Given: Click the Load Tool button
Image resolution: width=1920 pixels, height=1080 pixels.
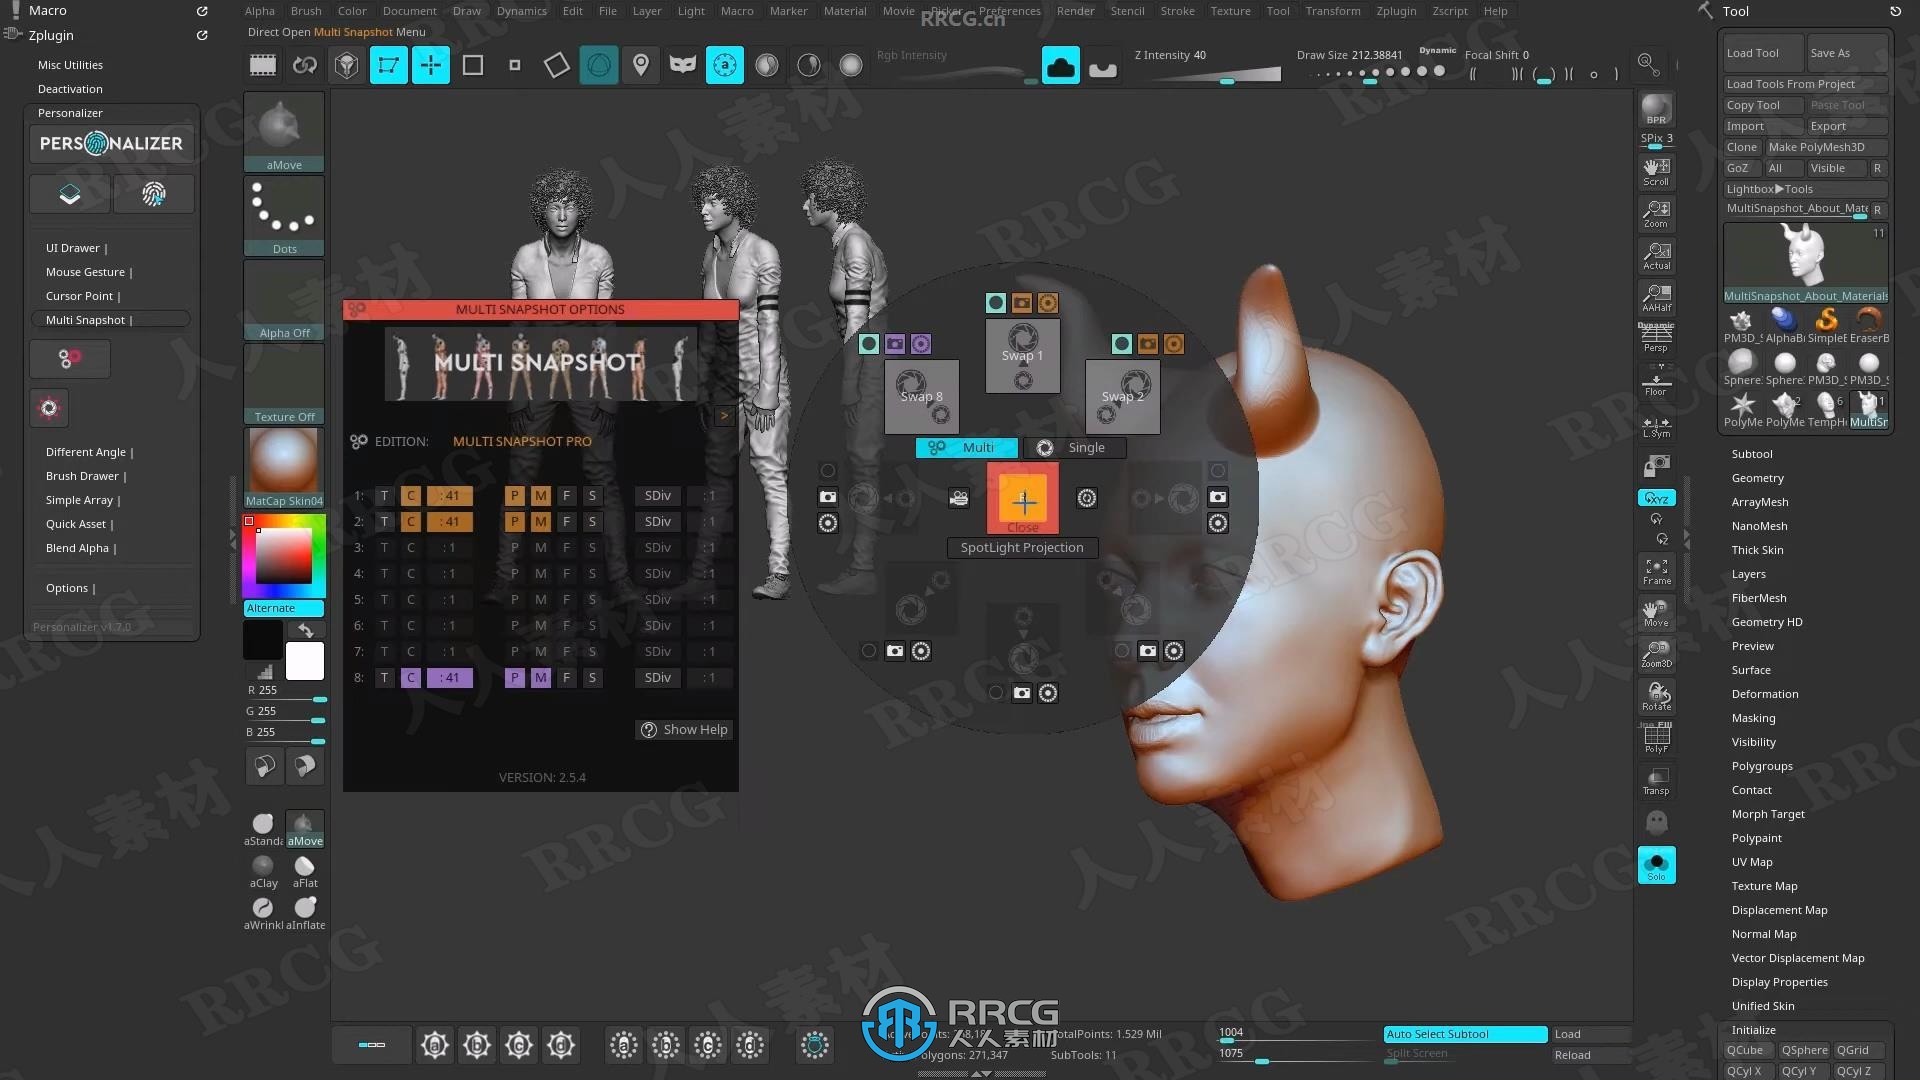Looking at the screenshot, I should click(x=1763, y=53).
